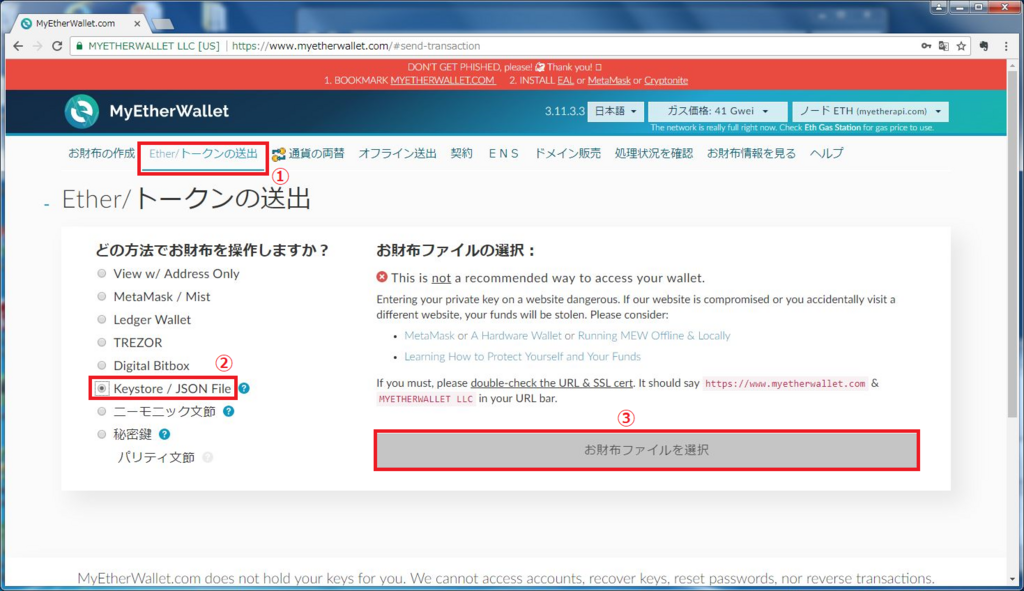Open the ドメイン販売 tab
Viewport: 1024px width, 591px height.
click(x=567, y=153)
